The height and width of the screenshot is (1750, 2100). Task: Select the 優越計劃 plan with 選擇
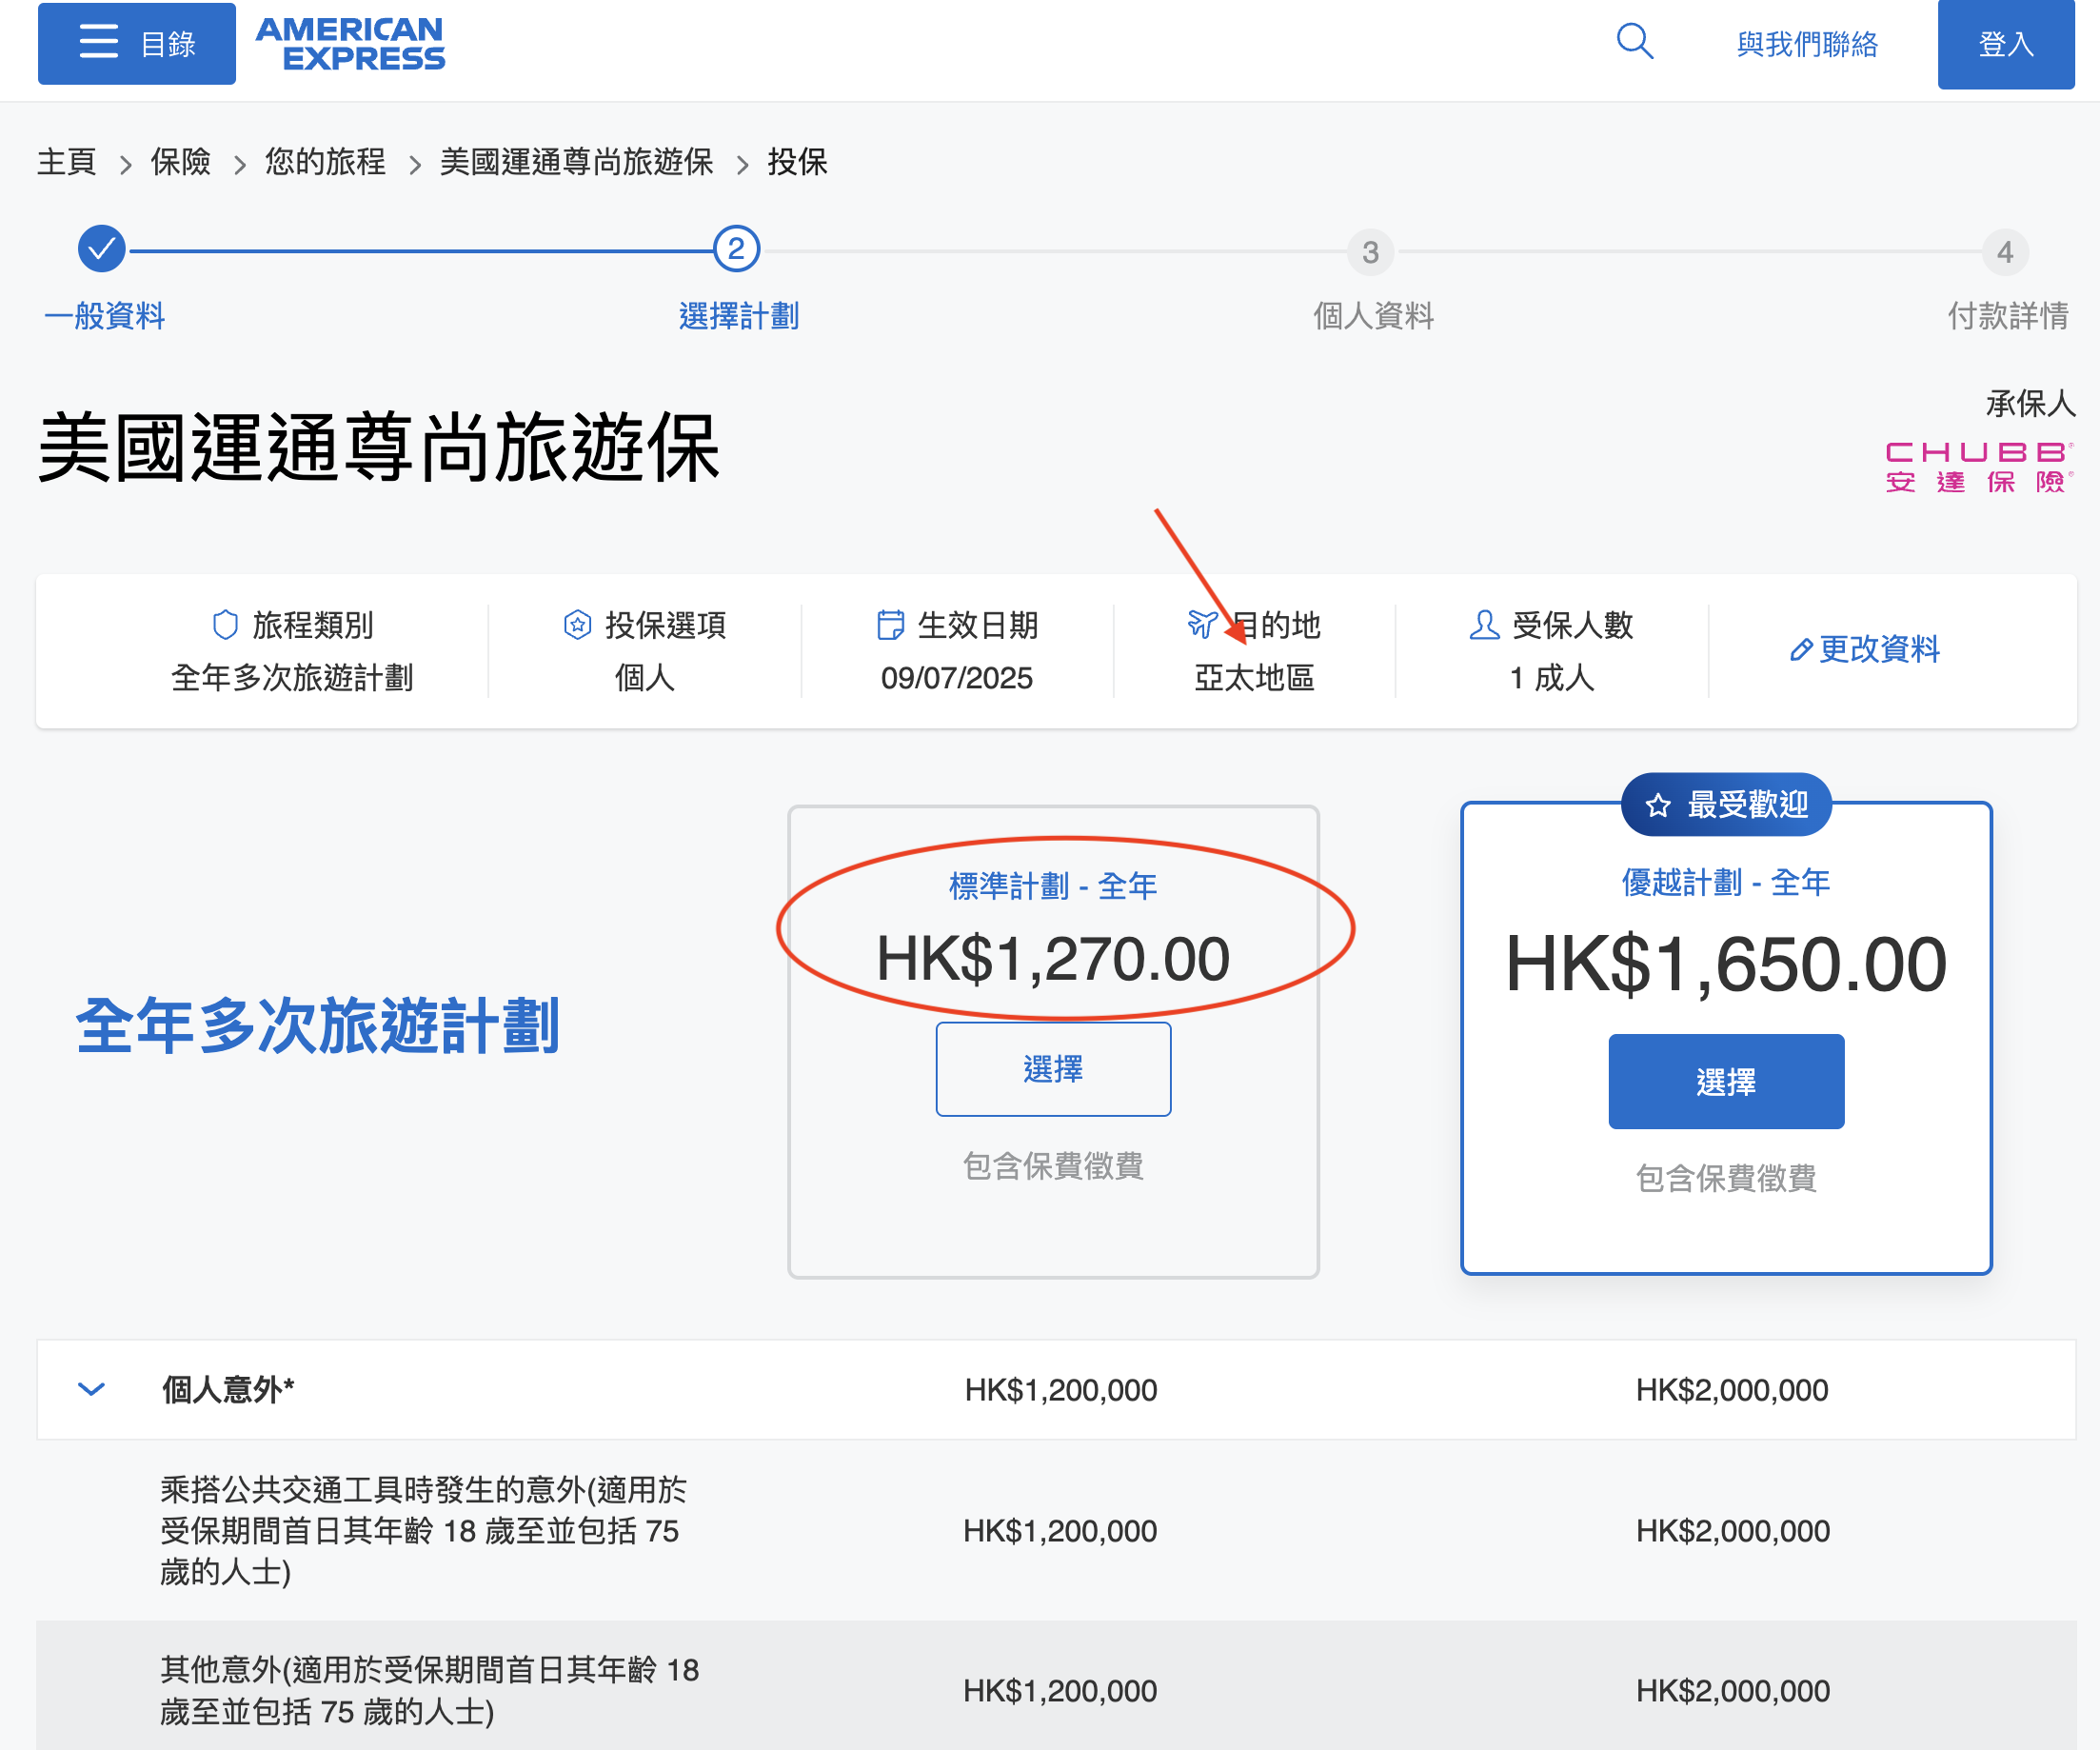point(1726,1082)
